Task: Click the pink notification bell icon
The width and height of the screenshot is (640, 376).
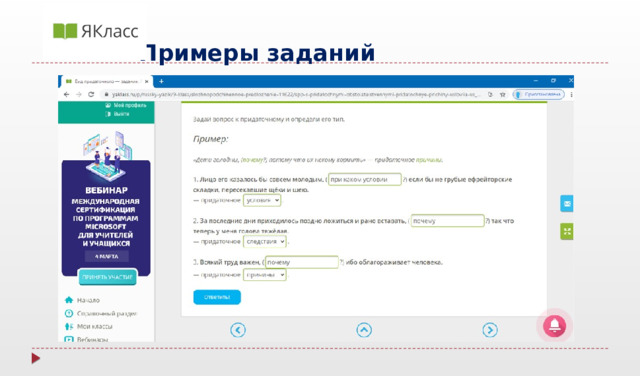Action: pyautogui.click(x=554, y=326)
